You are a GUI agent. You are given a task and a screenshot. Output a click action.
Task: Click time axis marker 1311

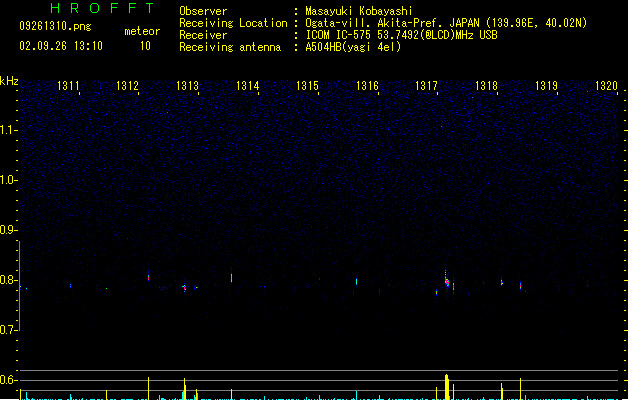click(68, 86)
